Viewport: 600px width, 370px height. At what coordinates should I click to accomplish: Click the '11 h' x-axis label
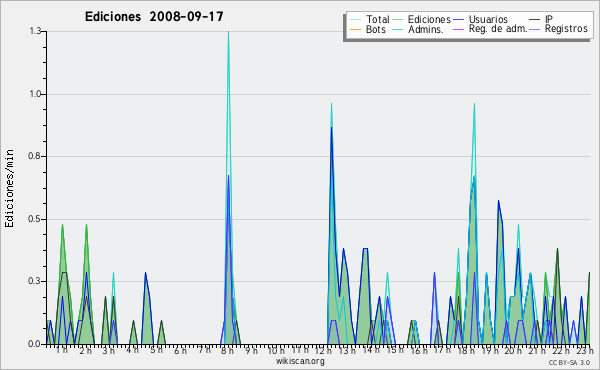coord(300,350)
